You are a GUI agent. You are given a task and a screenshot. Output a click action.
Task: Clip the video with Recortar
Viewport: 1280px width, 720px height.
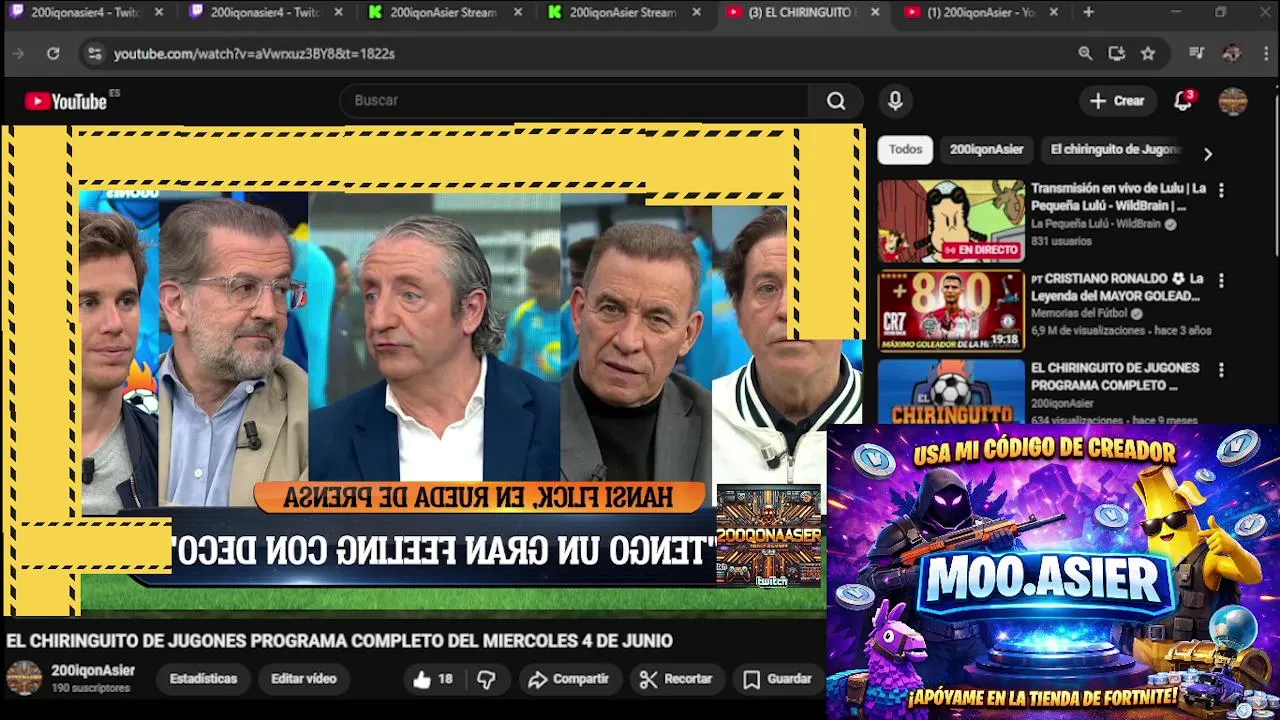(676, 679)
